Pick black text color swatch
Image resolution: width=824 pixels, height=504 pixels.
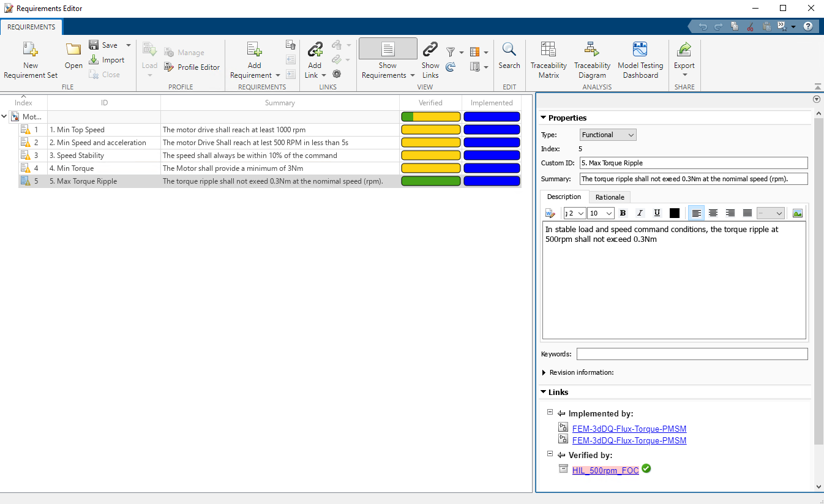pyautogui.click(x=674, y=213)
